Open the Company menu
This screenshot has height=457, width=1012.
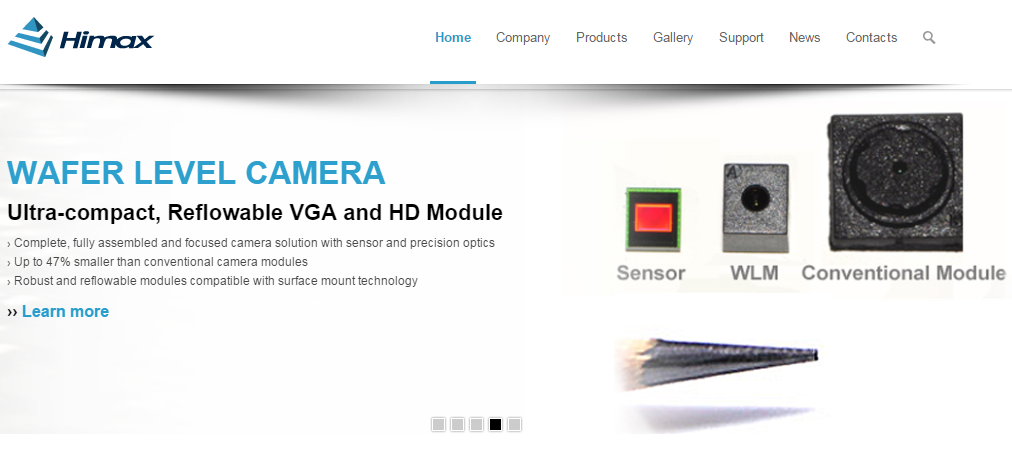click(523, 37)
